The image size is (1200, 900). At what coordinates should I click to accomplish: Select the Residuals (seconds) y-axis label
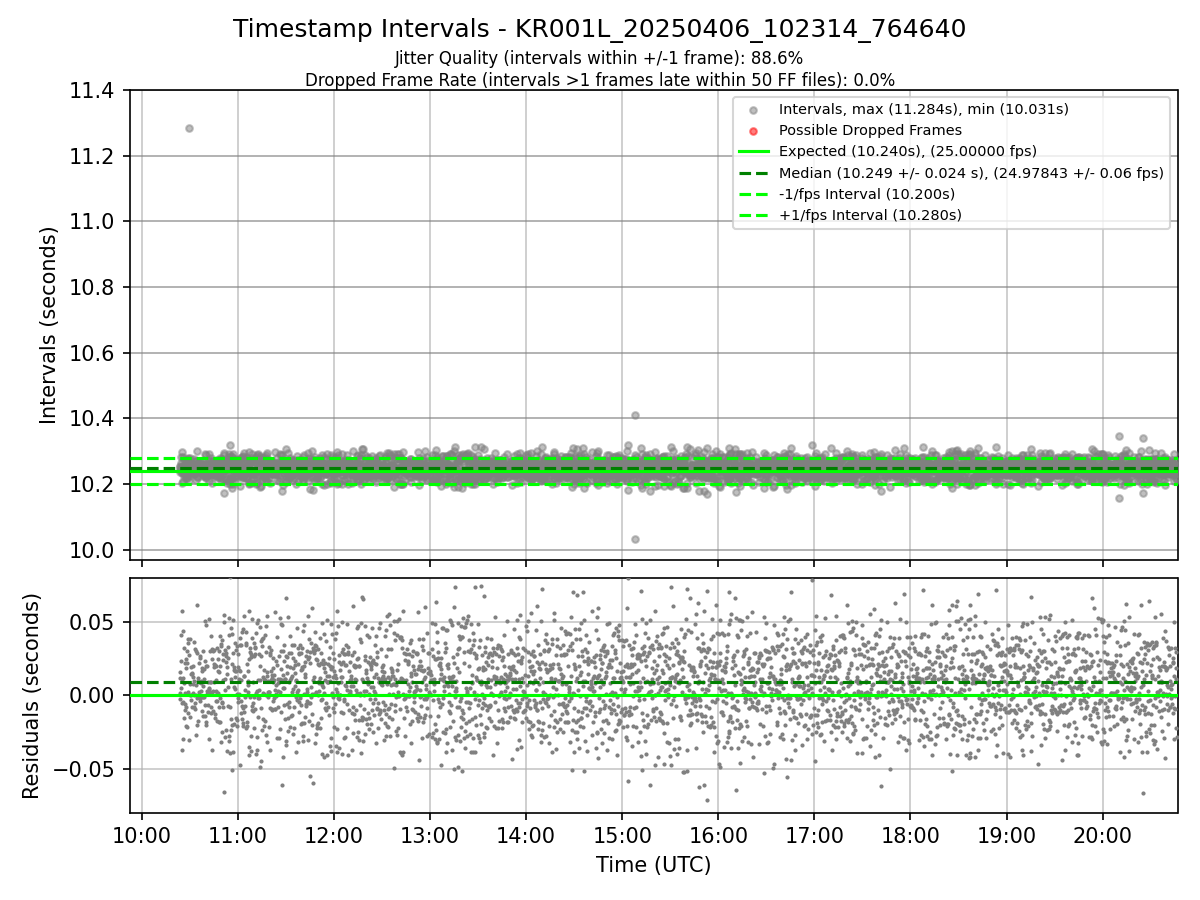(x=31, y=695)
